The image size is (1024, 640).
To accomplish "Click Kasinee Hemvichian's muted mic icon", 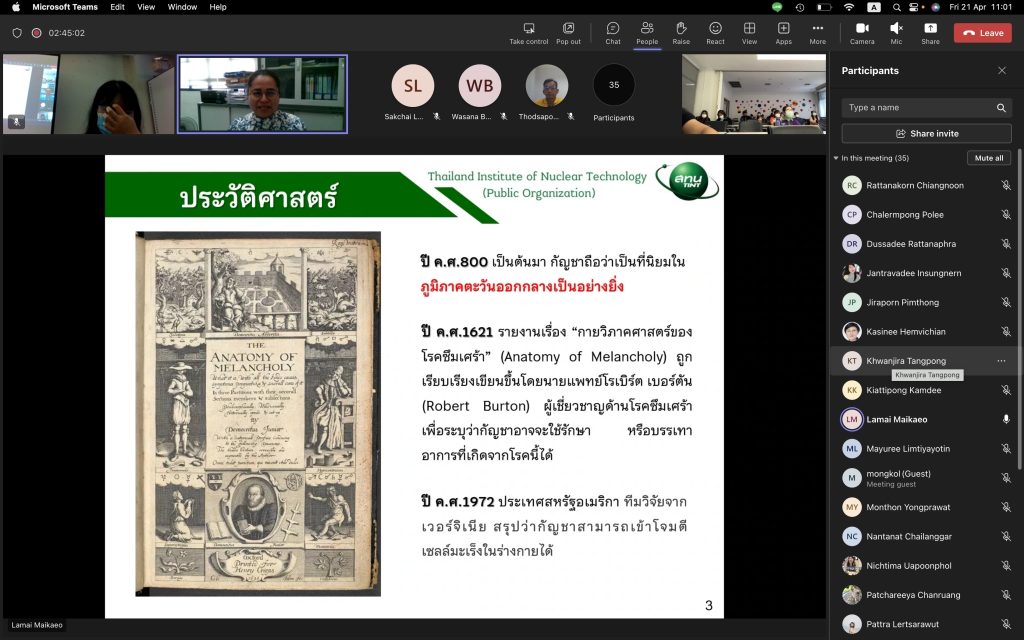I will click(1006, 332).
